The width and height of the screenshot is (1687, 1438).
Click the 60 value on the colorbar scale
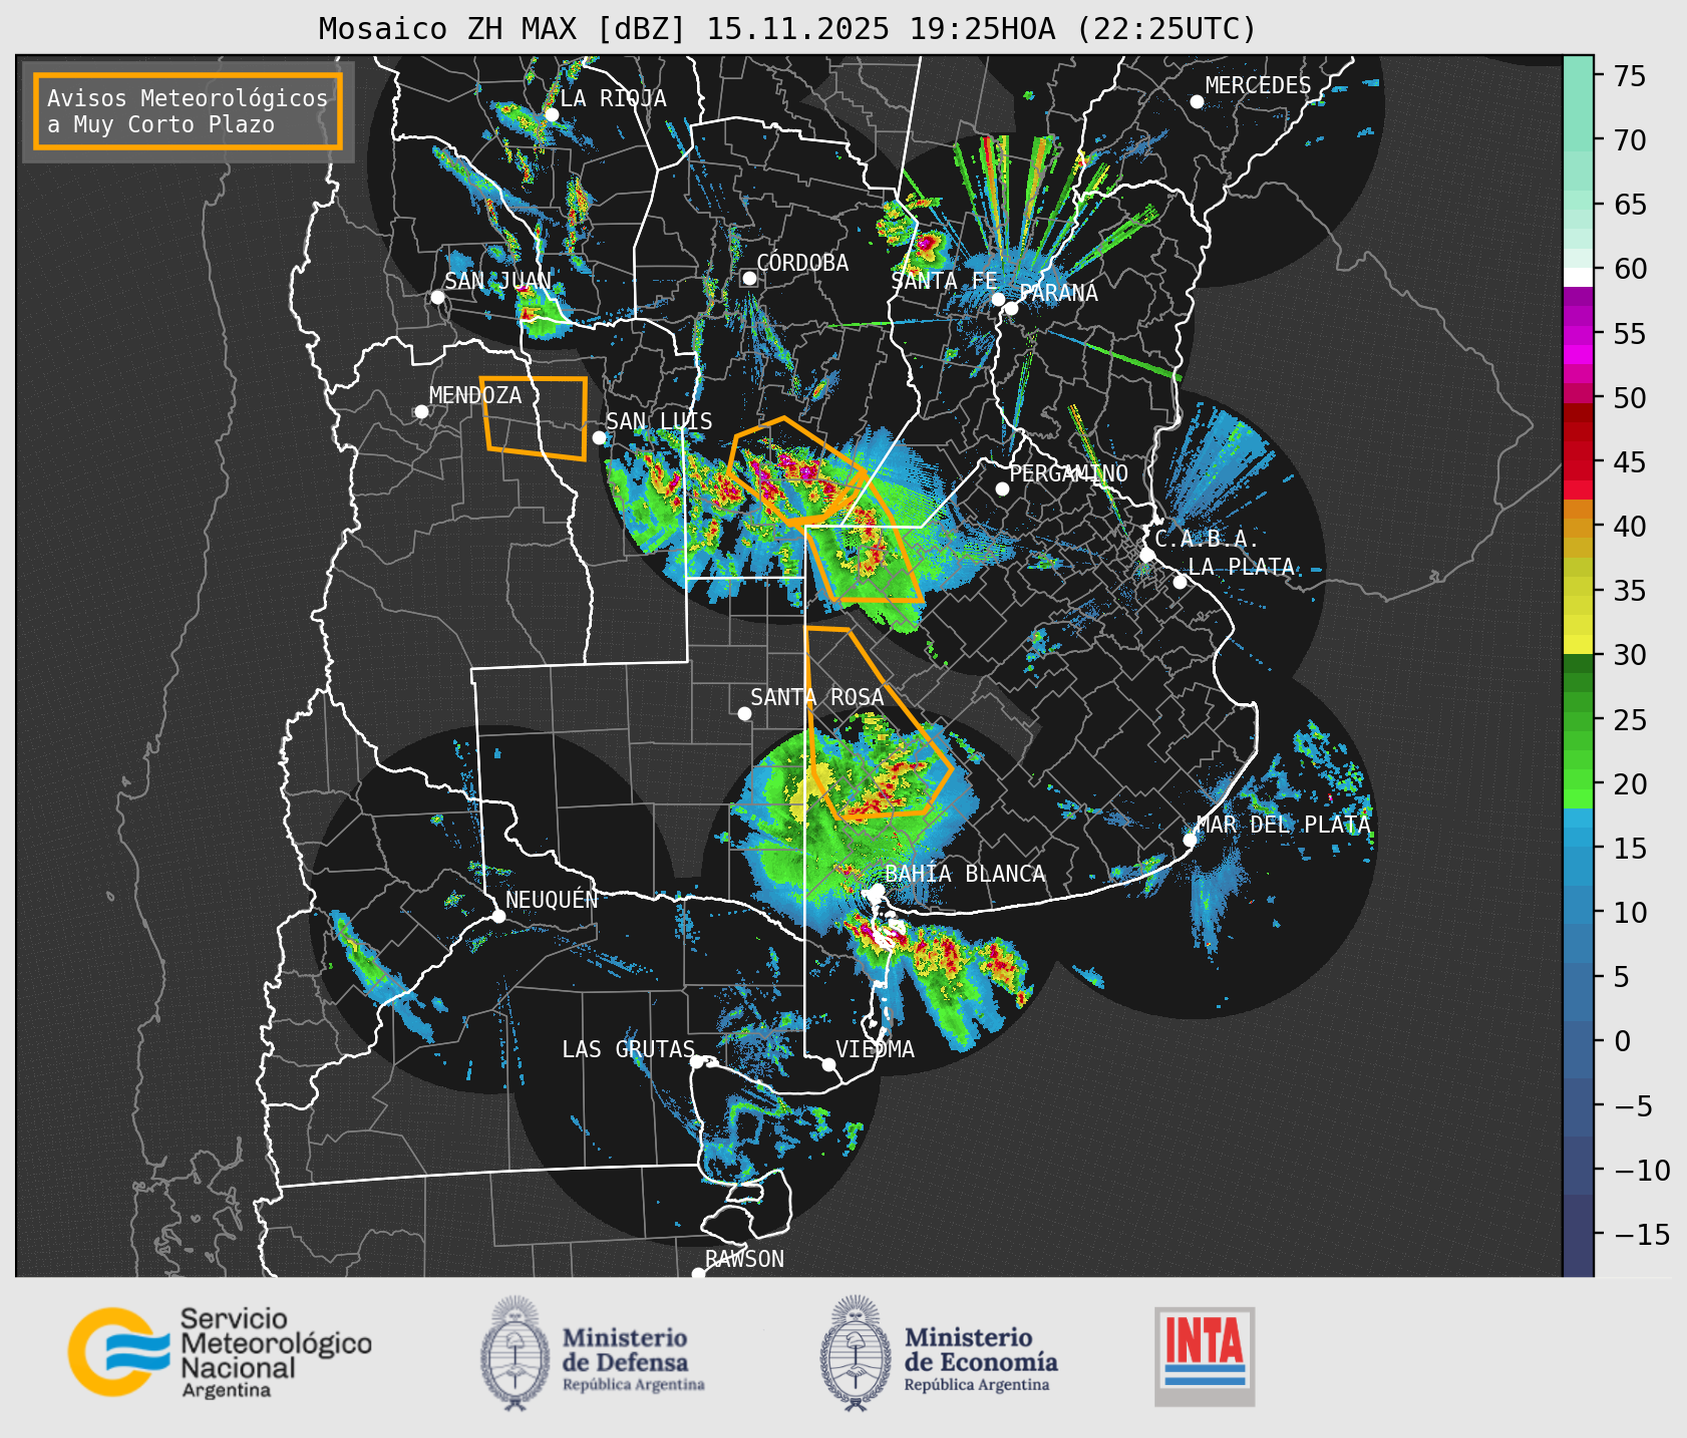[x=1628, y=269]
